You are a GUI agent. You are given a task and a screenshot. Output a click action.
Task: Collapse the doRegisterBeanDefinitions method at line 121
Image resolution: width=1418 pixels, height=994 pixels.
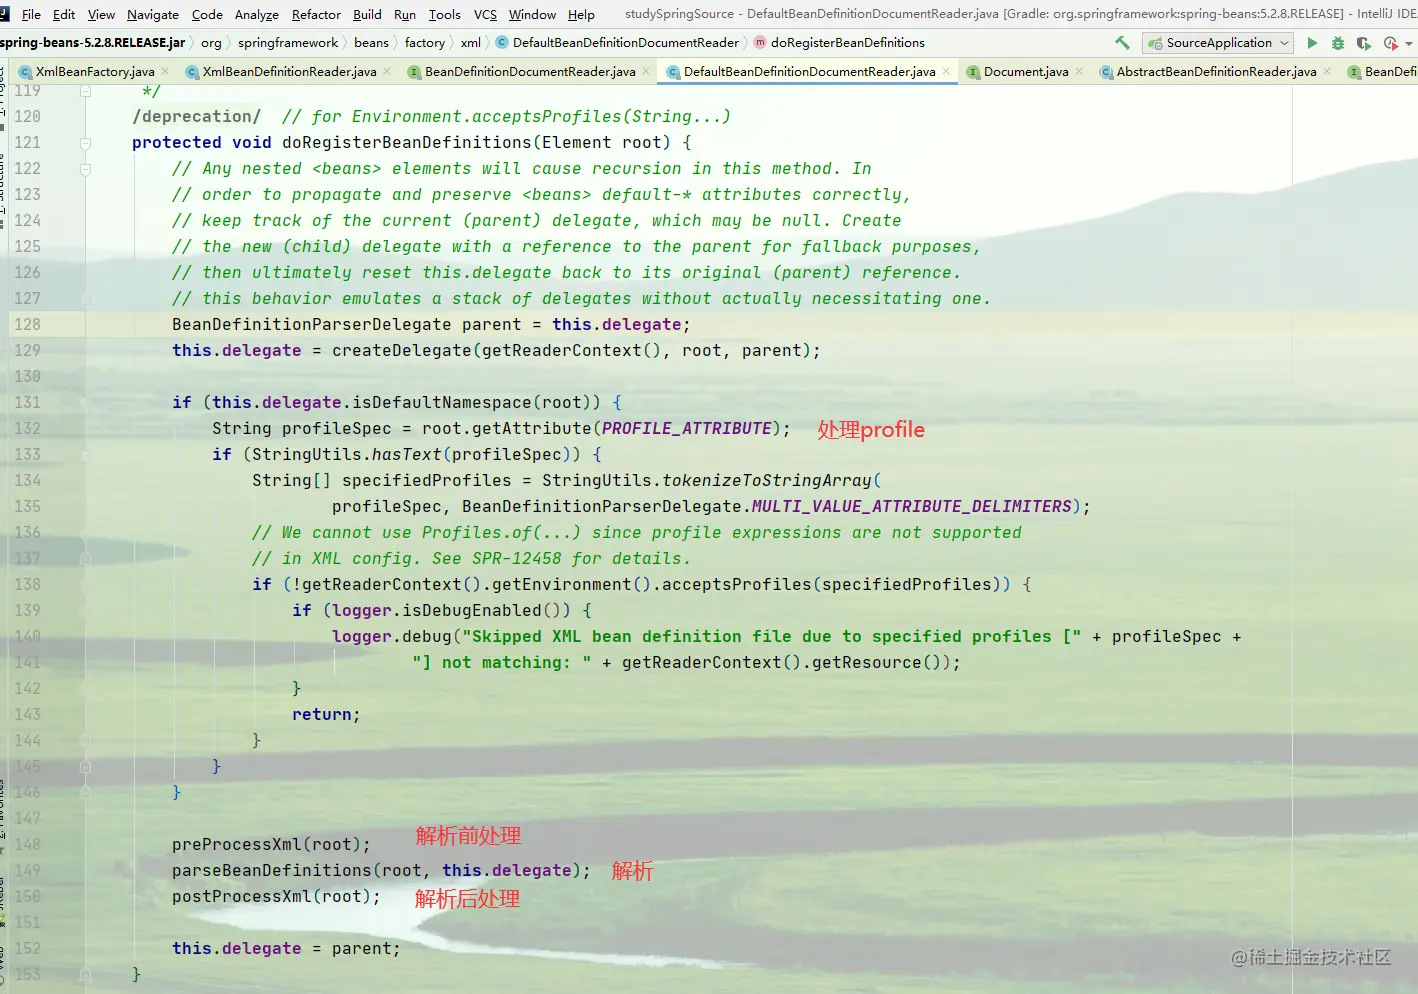click(85, 143)
